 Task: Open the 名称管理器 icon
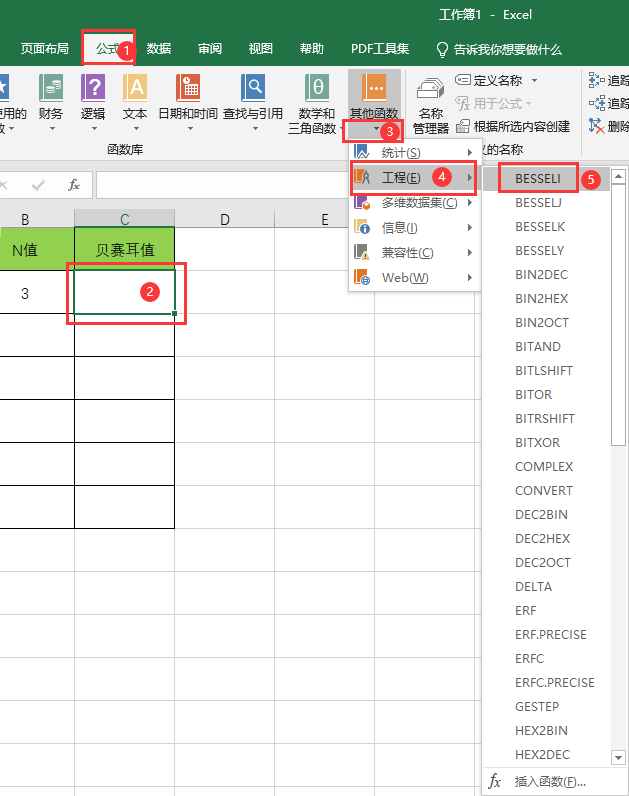[430, 89]
